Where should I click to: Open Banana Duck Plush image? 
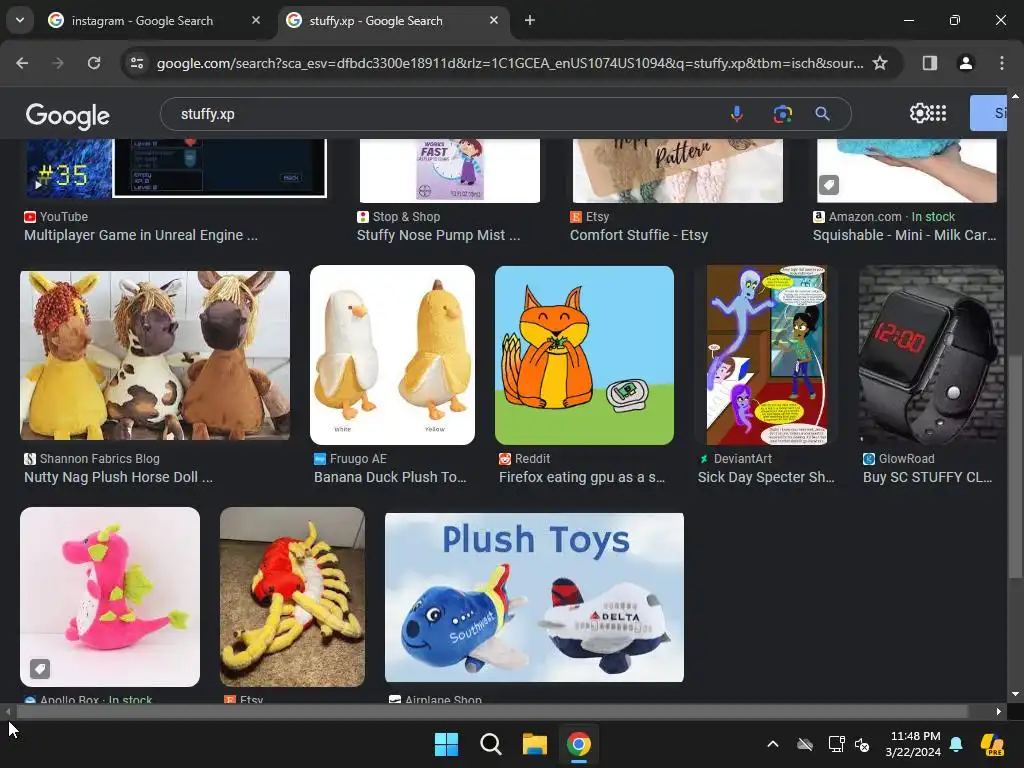click(x=392, y=355)
